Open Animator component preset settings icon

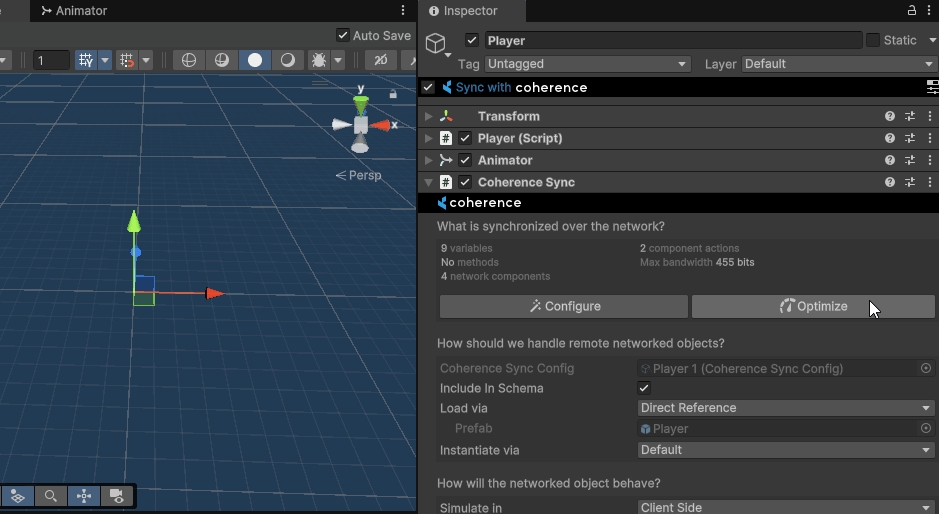pyautogui.click(x=910, y=161)
